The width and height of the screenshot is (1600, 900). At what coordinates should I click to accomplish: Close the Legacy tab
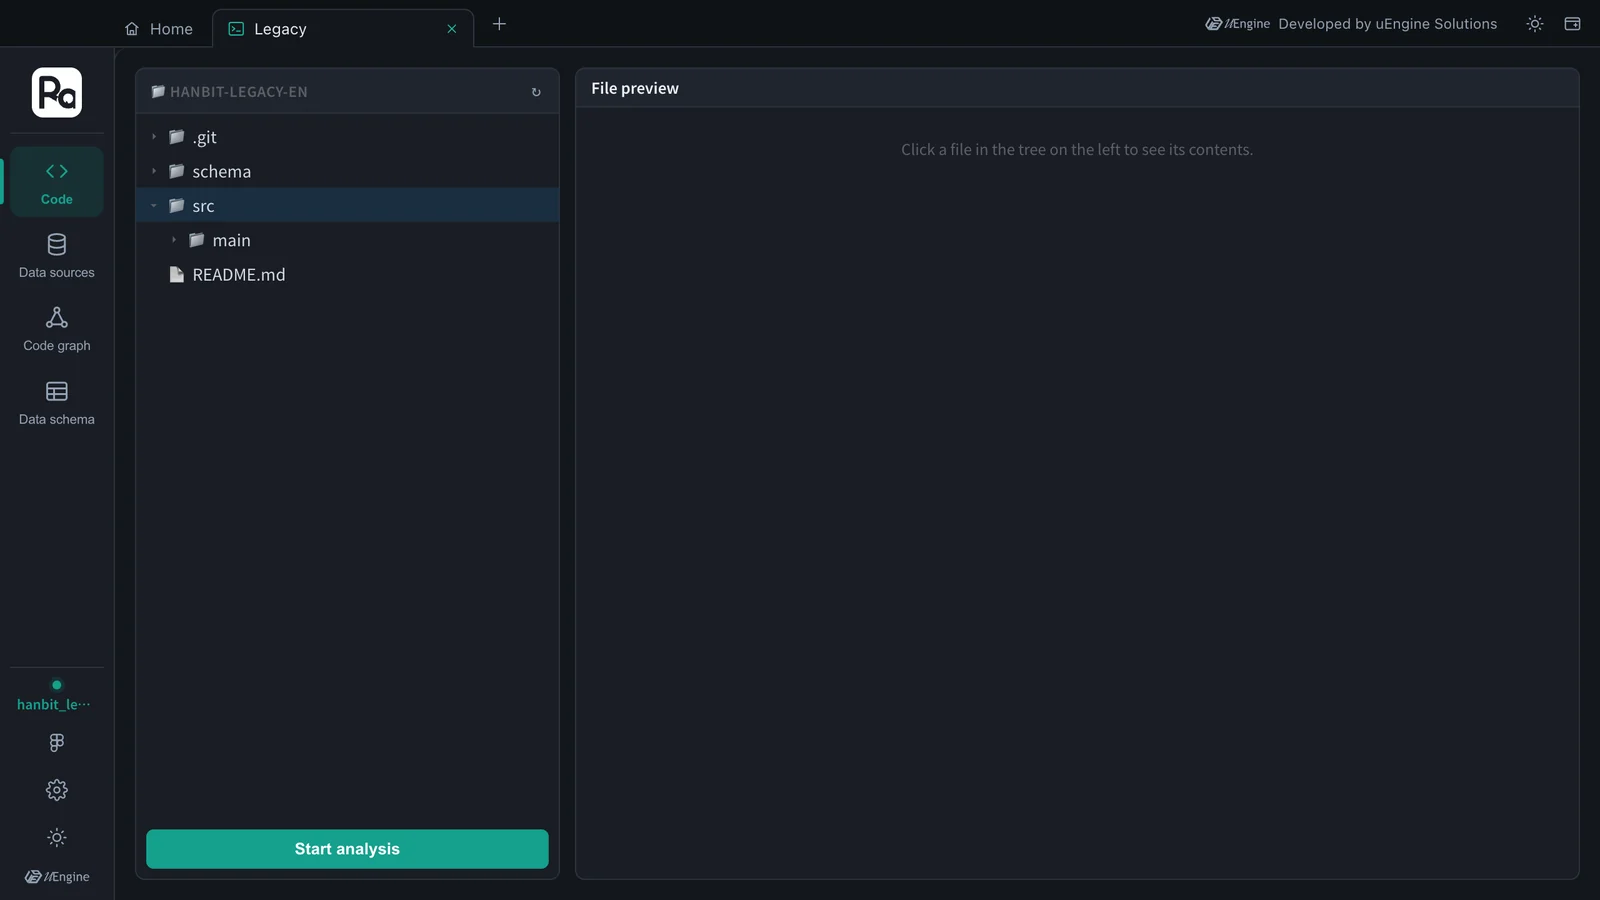point(452,29)
